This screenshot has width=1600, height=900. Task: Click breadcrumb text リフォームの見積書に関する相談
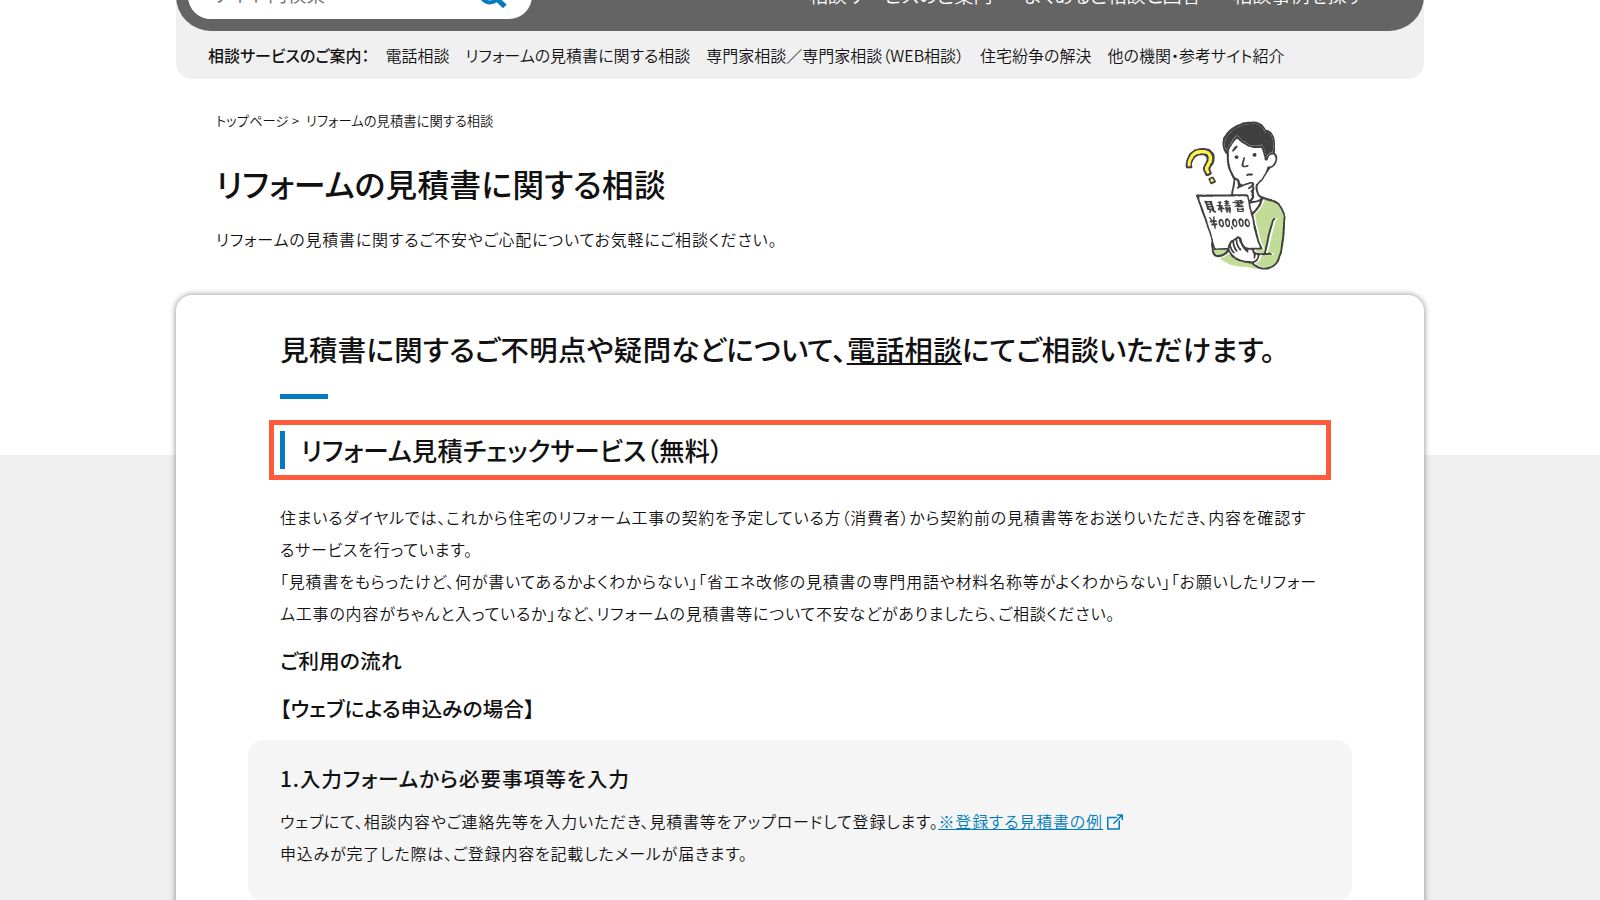click(x=399, y=121)
